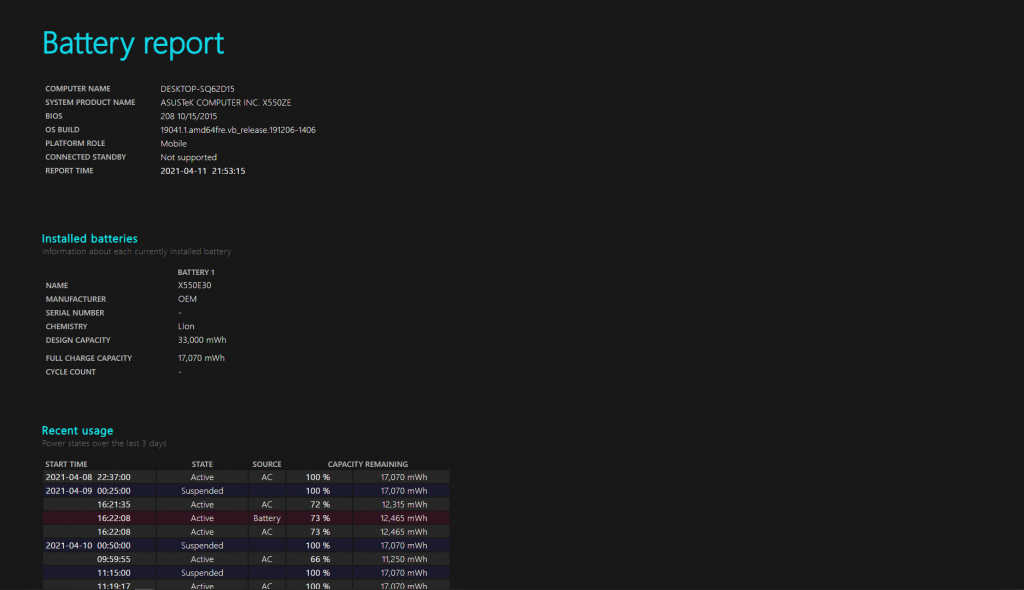Screen dimensions: 1024x590
Task: Click the LIon chemistry value
Action: [186, 326]
